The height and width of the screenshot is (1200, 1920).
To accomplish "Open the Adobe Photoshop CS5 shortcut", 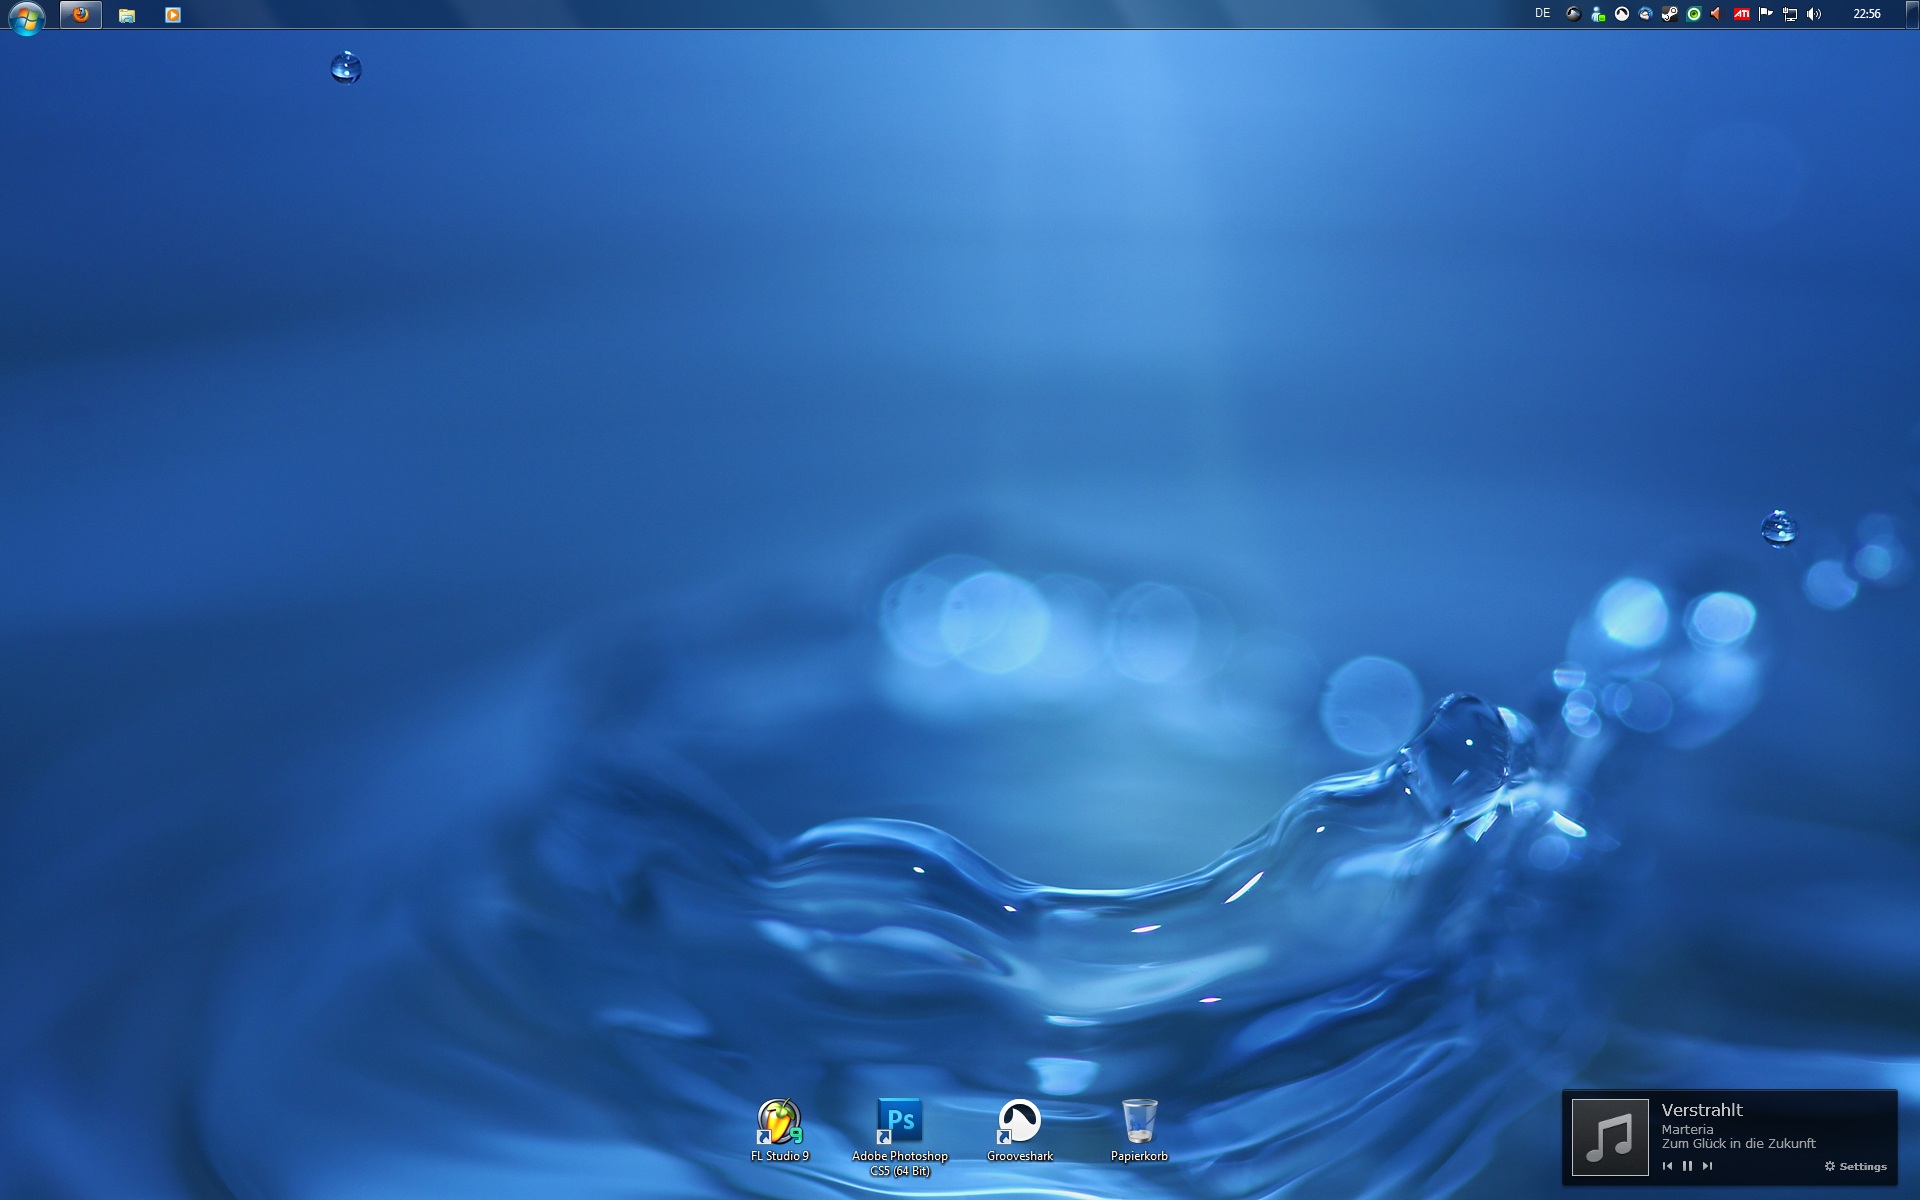I will click(x=900, y=1123).
